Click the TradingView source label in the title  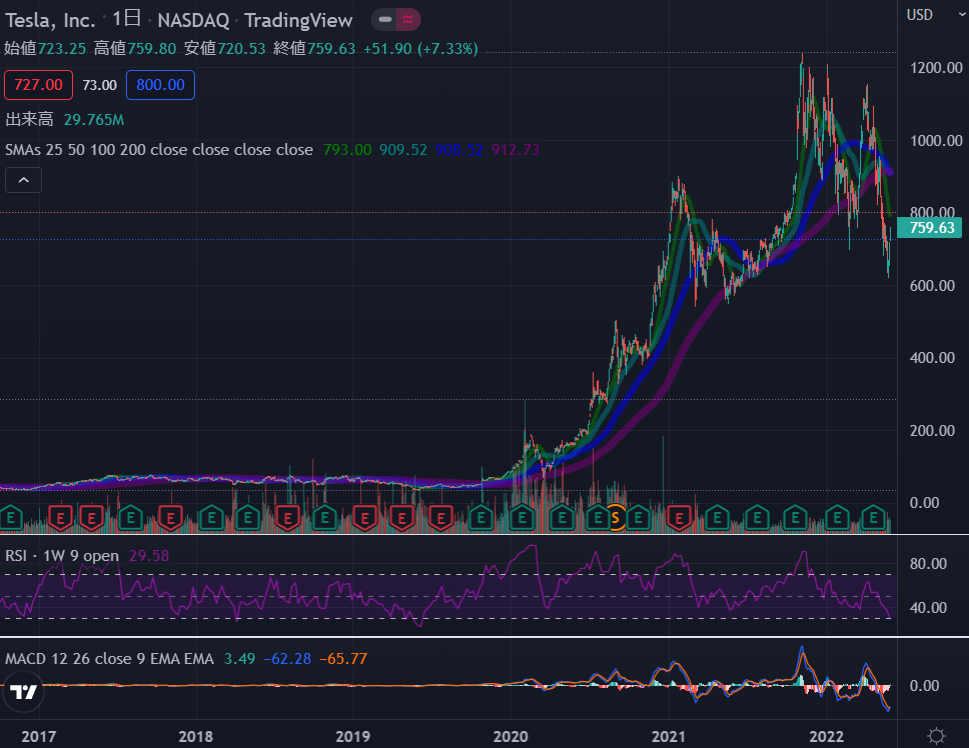click(x=298, y=20)
